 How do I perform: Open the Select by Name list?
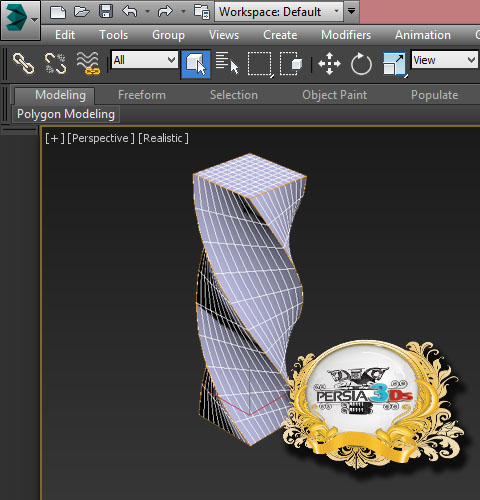227,63
